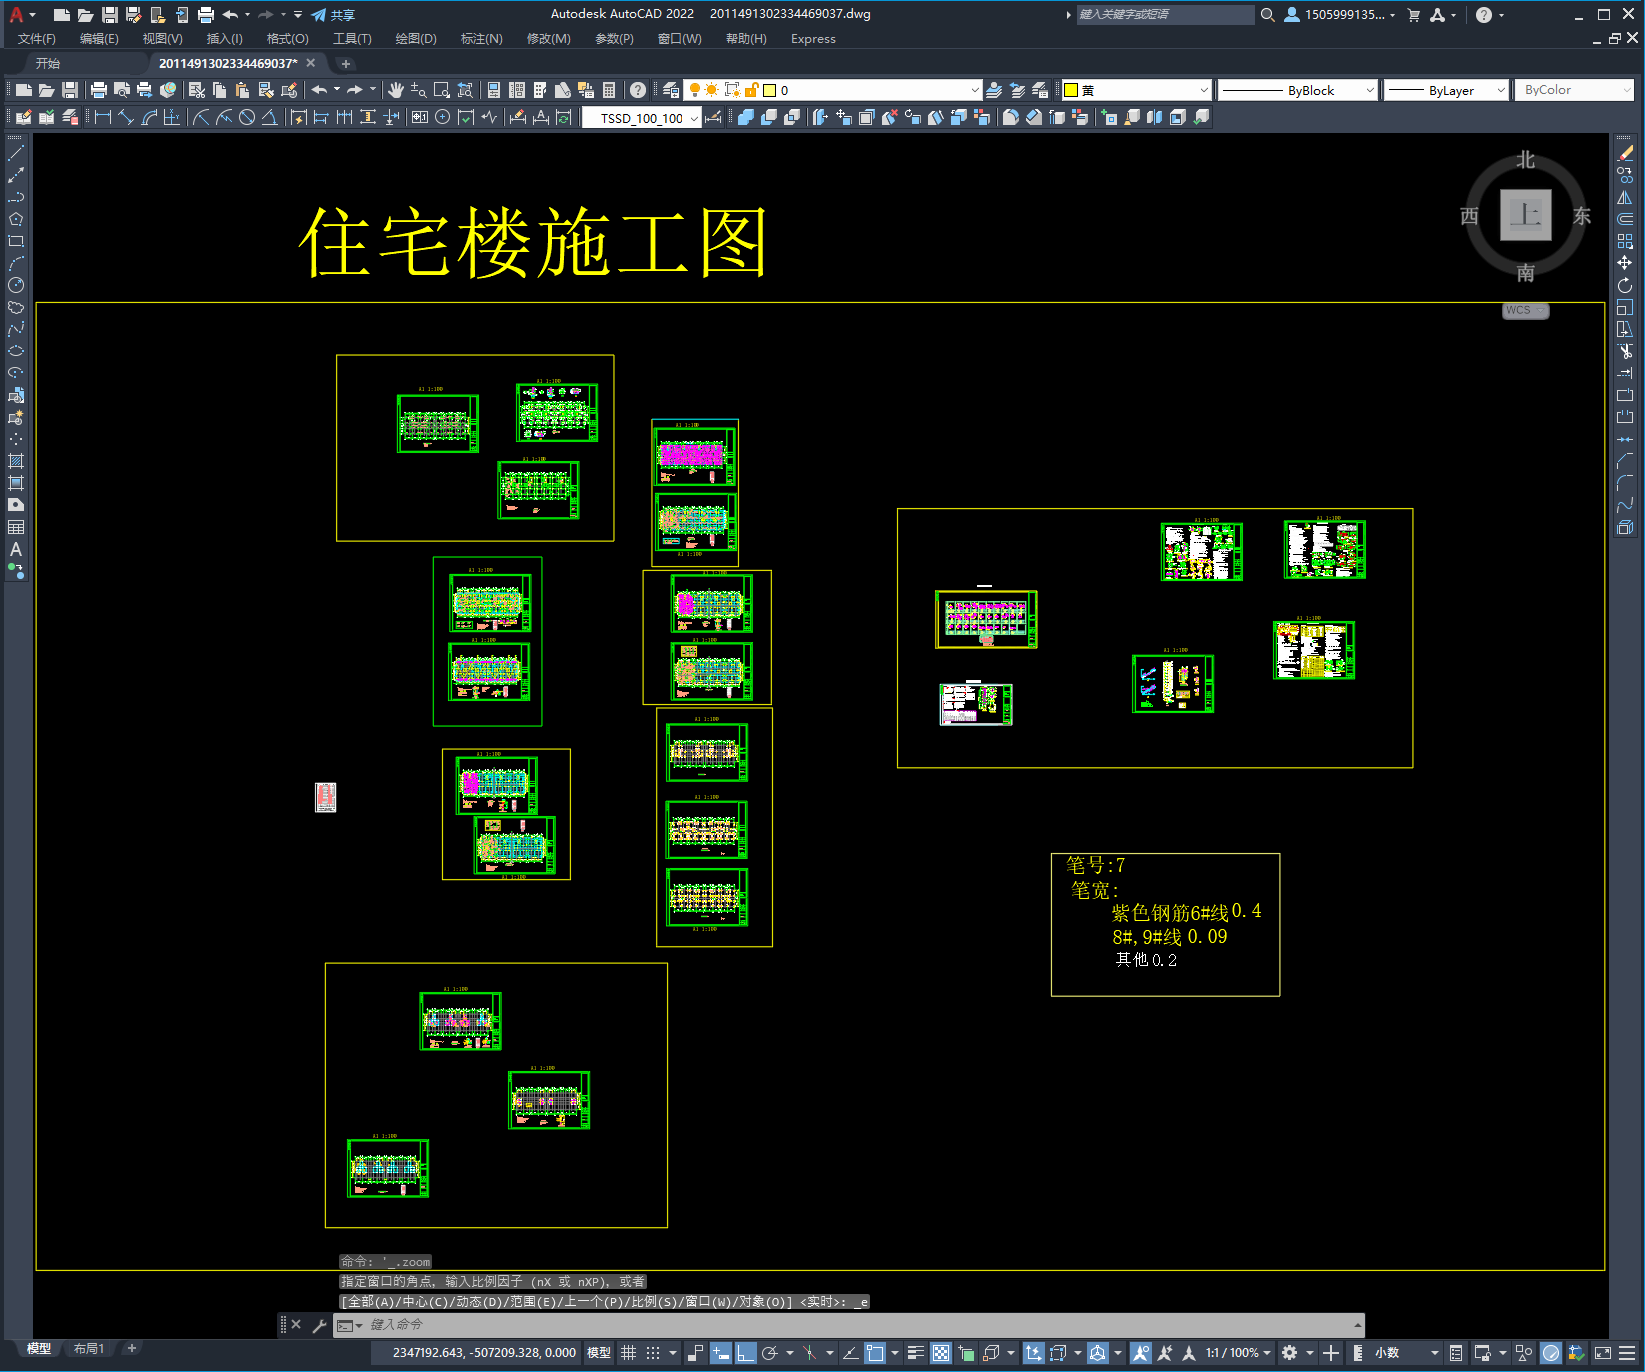
Task: Open the AutoCAD application menu logo
Action: point(17,15)
